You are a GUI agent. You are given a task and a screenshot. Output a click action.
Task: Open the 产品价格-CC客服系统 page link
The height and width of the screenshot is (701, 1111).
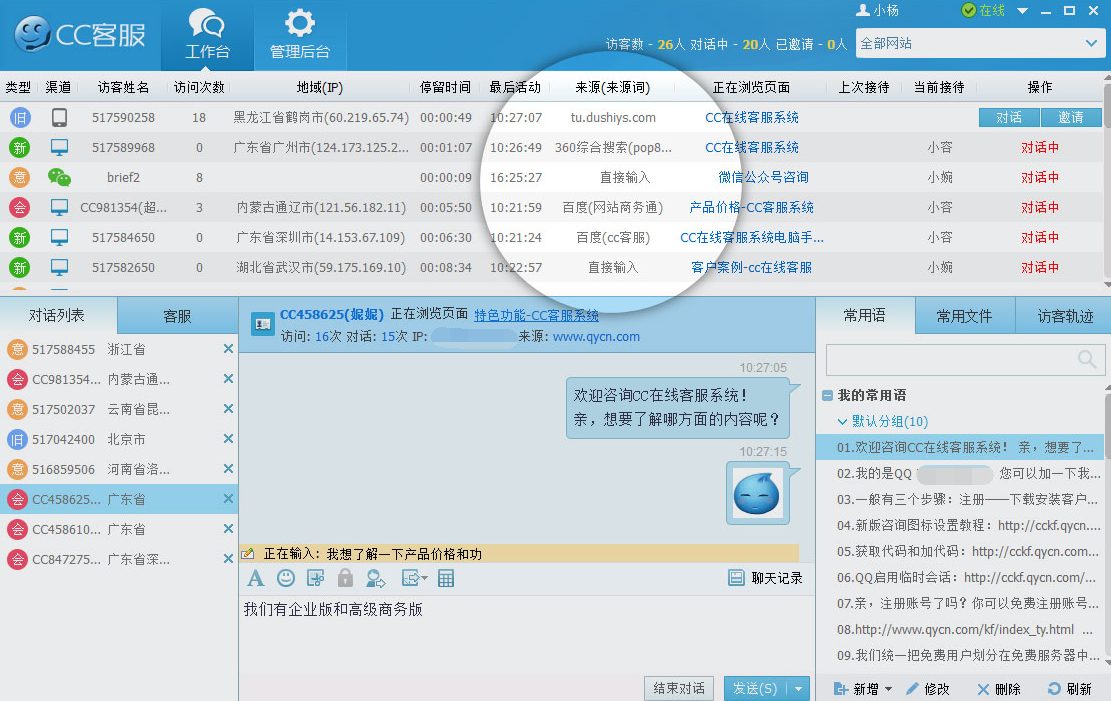click(751, 208)
